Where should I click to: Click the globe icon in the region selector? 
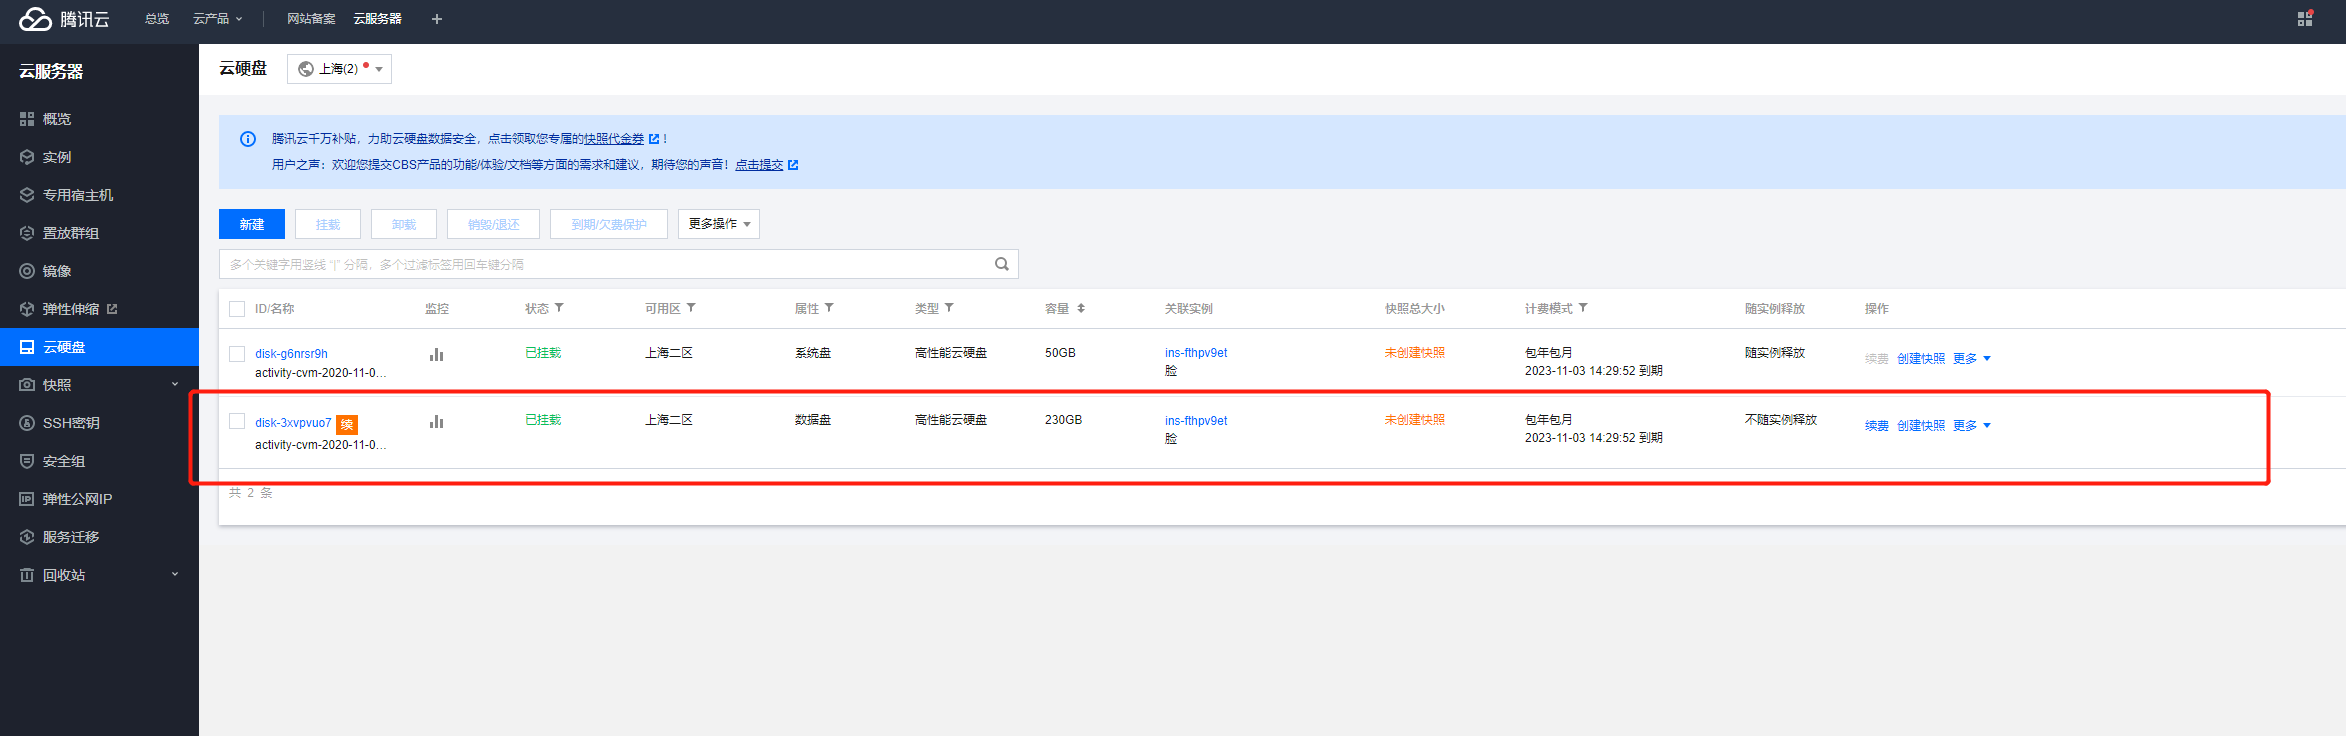(x=306, y=69)
